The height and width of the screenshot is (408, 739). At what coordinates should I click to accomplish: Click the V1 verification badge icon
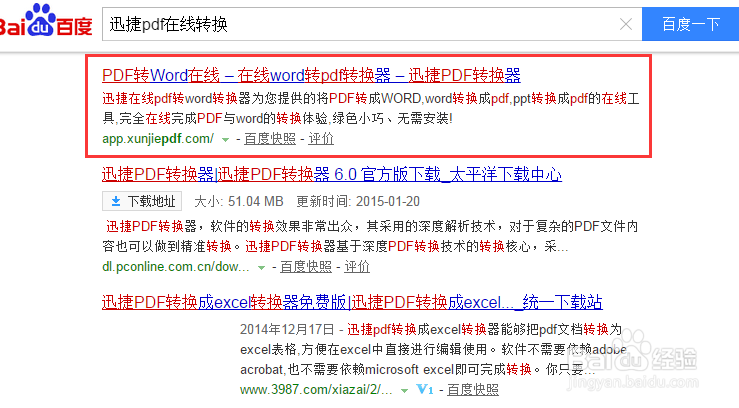tap(425, 389)
